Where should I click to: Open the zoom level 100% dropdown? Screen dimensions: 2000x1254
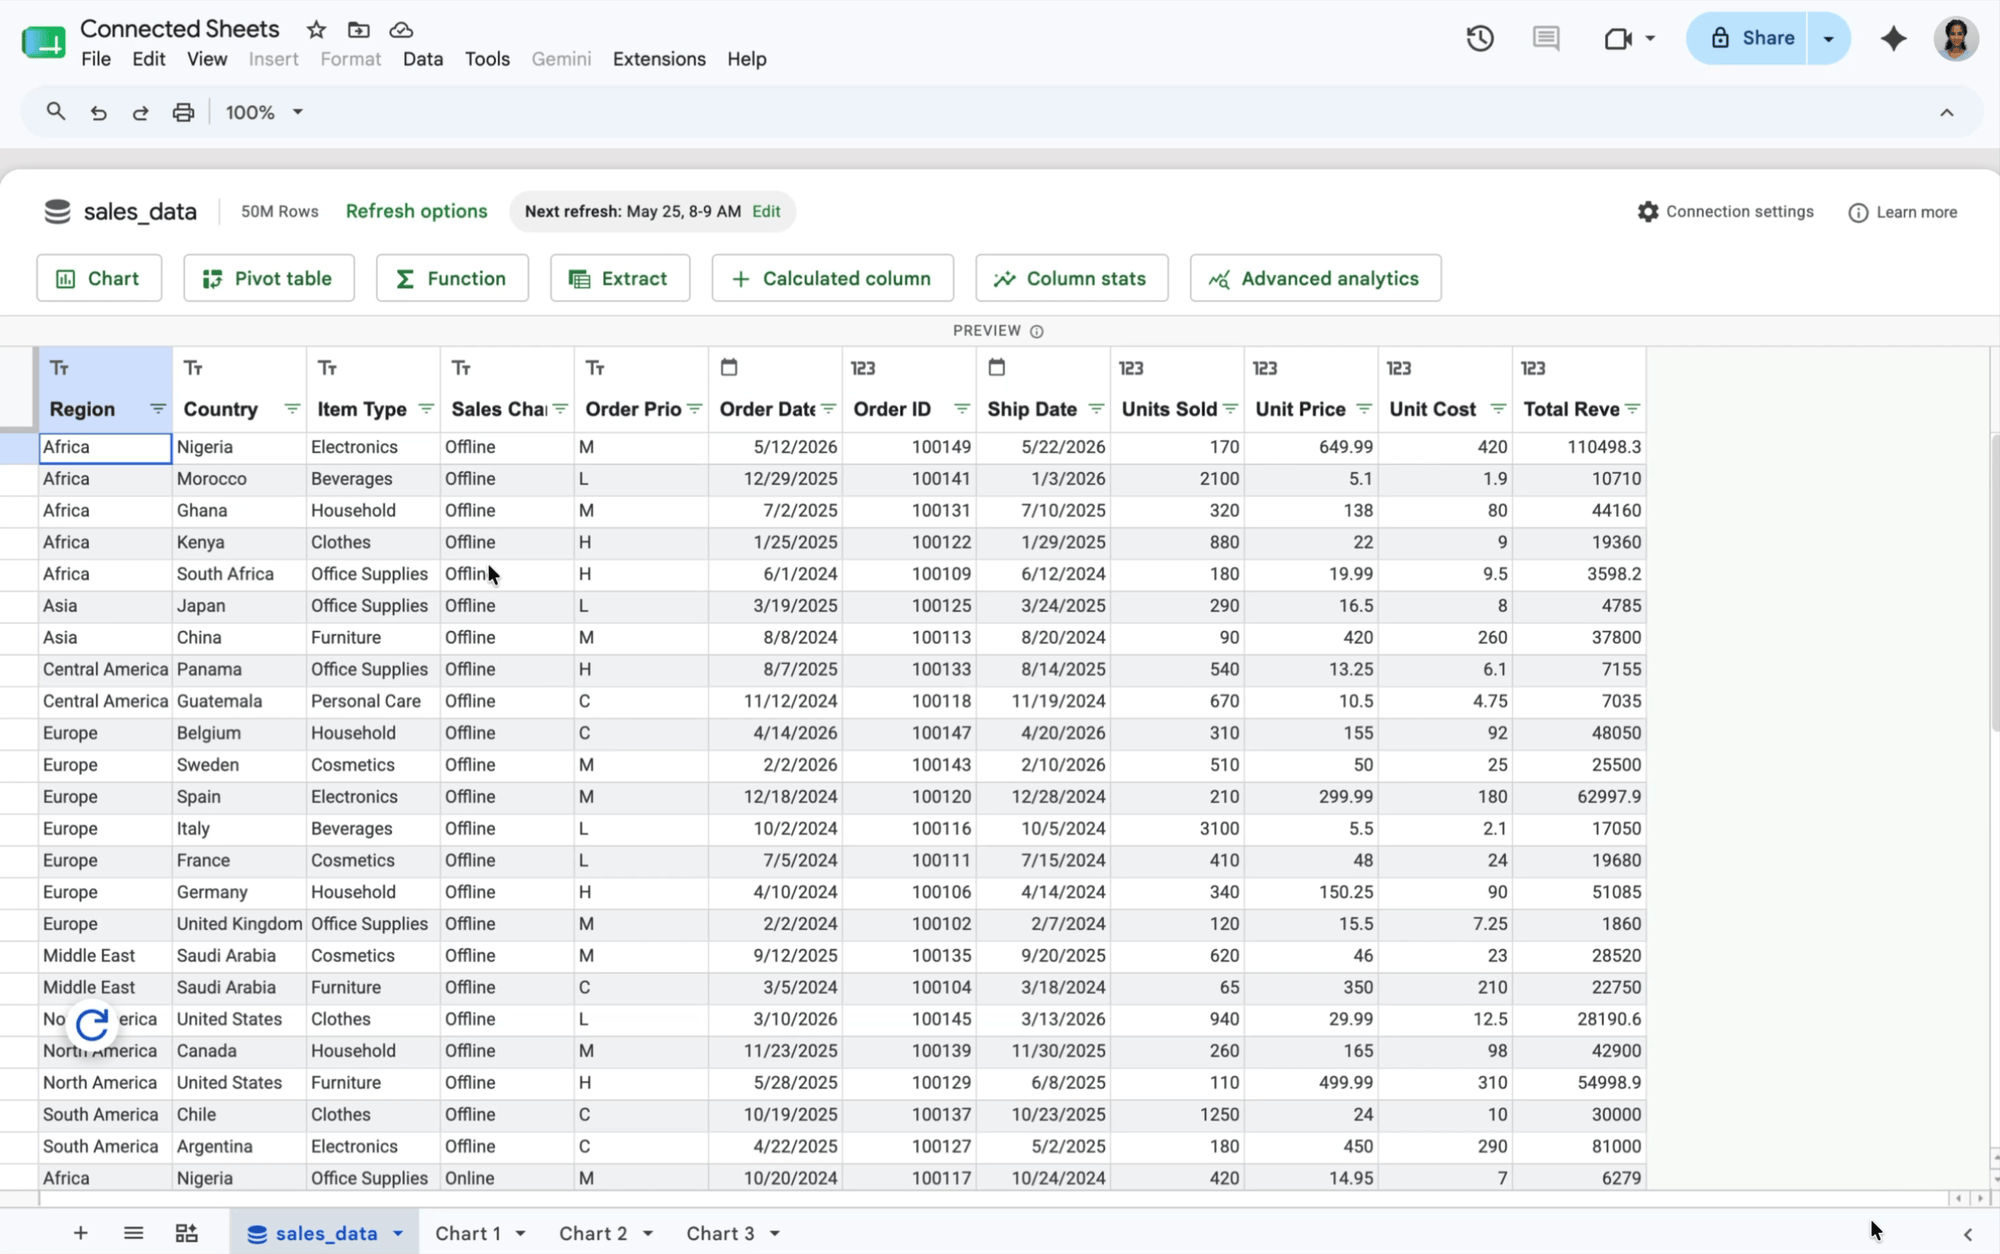click(264, 112)
